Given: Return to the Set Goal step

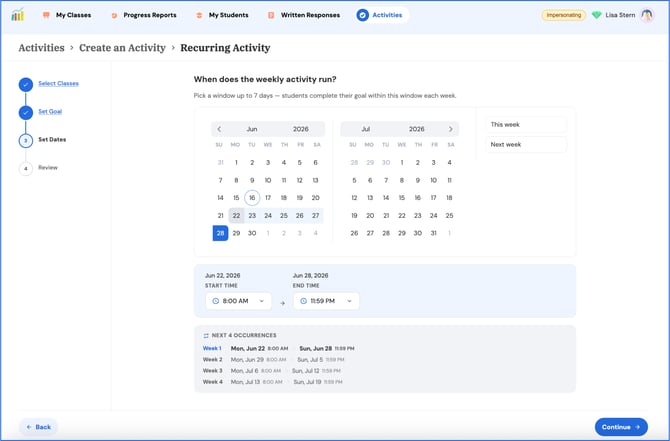Looking at the screenshot, I should click(x=50, y=112).
